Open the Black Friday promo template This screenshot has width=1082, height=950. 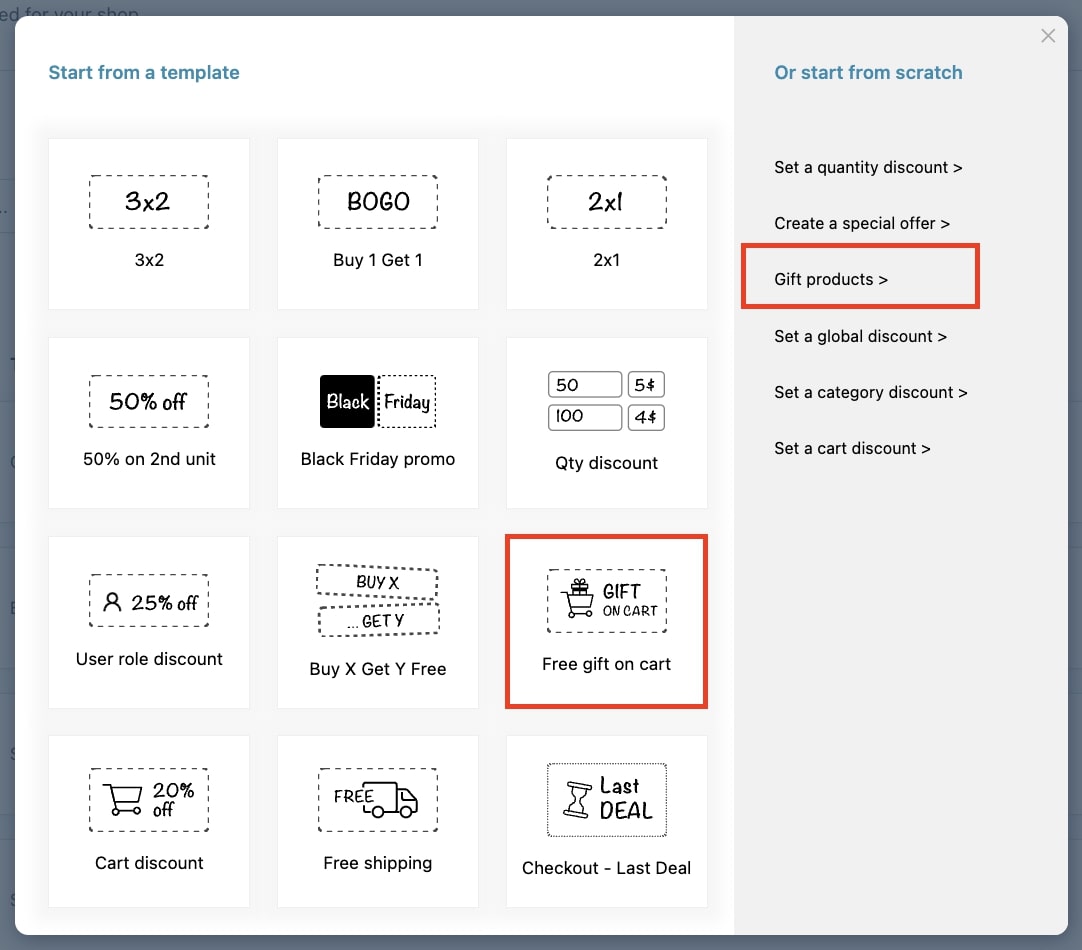tap(377, 423)
